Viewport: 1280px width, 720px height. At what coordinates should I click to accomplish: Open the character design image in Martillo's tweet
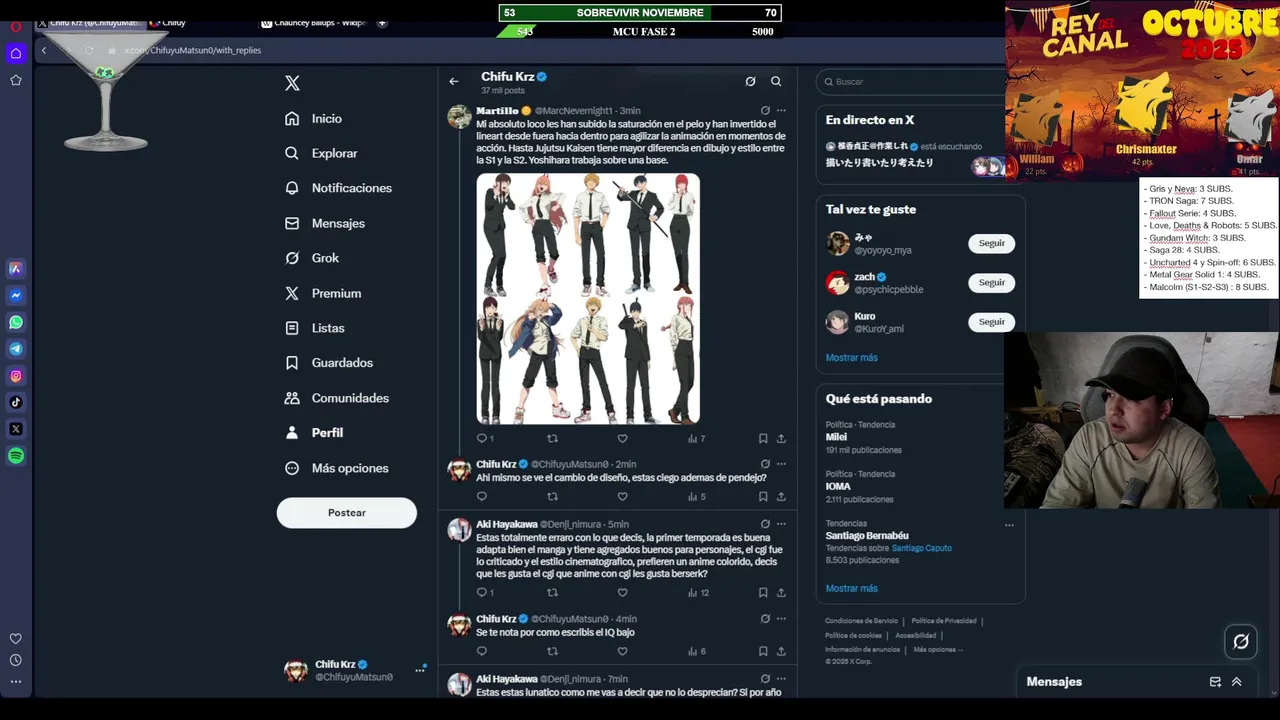[x=588, y=299]
